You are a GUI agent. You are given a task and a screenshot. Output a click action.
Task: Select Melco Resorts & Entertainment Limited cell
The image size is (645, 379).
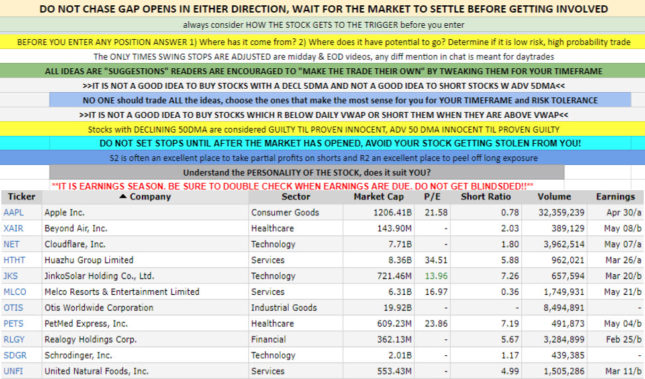[x=145, y=292]
